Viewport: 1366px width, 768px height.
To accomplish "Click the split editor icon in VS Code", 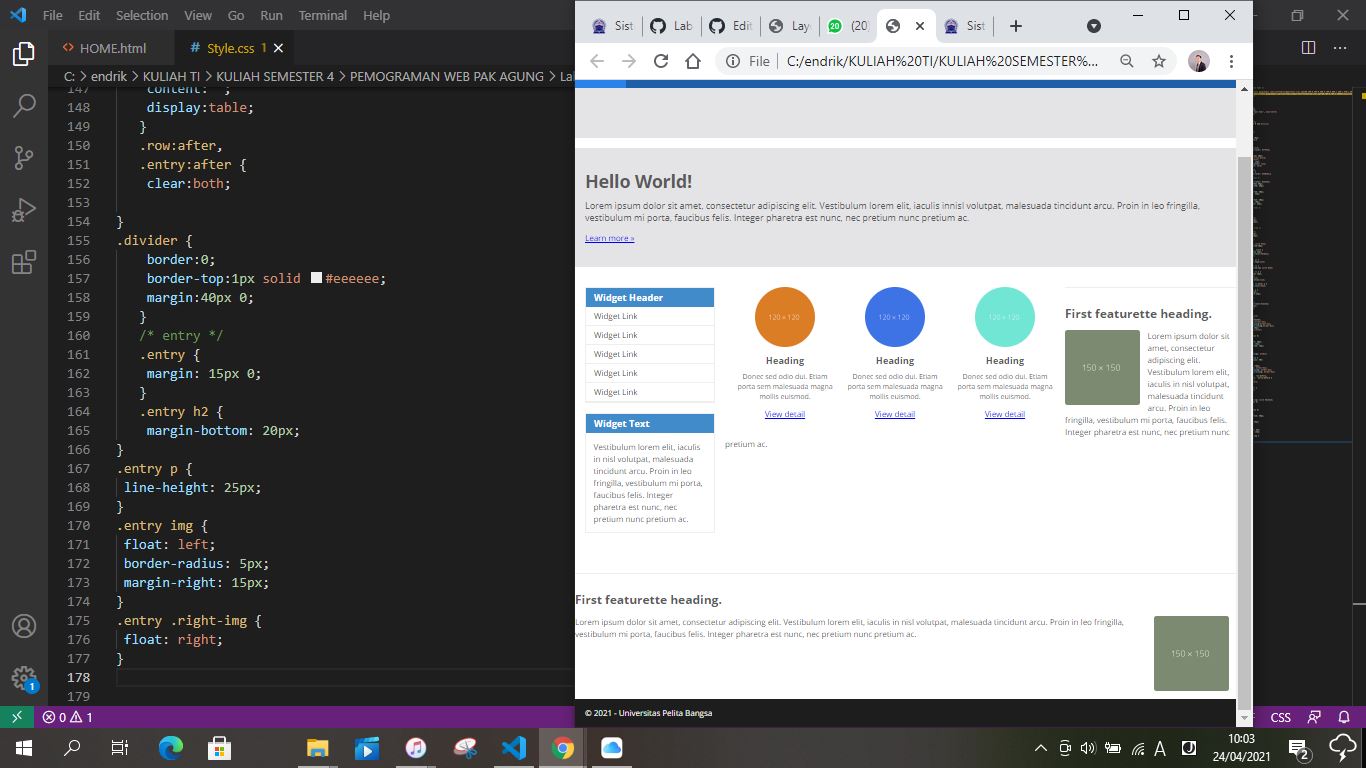I will tap(1308, 47).
